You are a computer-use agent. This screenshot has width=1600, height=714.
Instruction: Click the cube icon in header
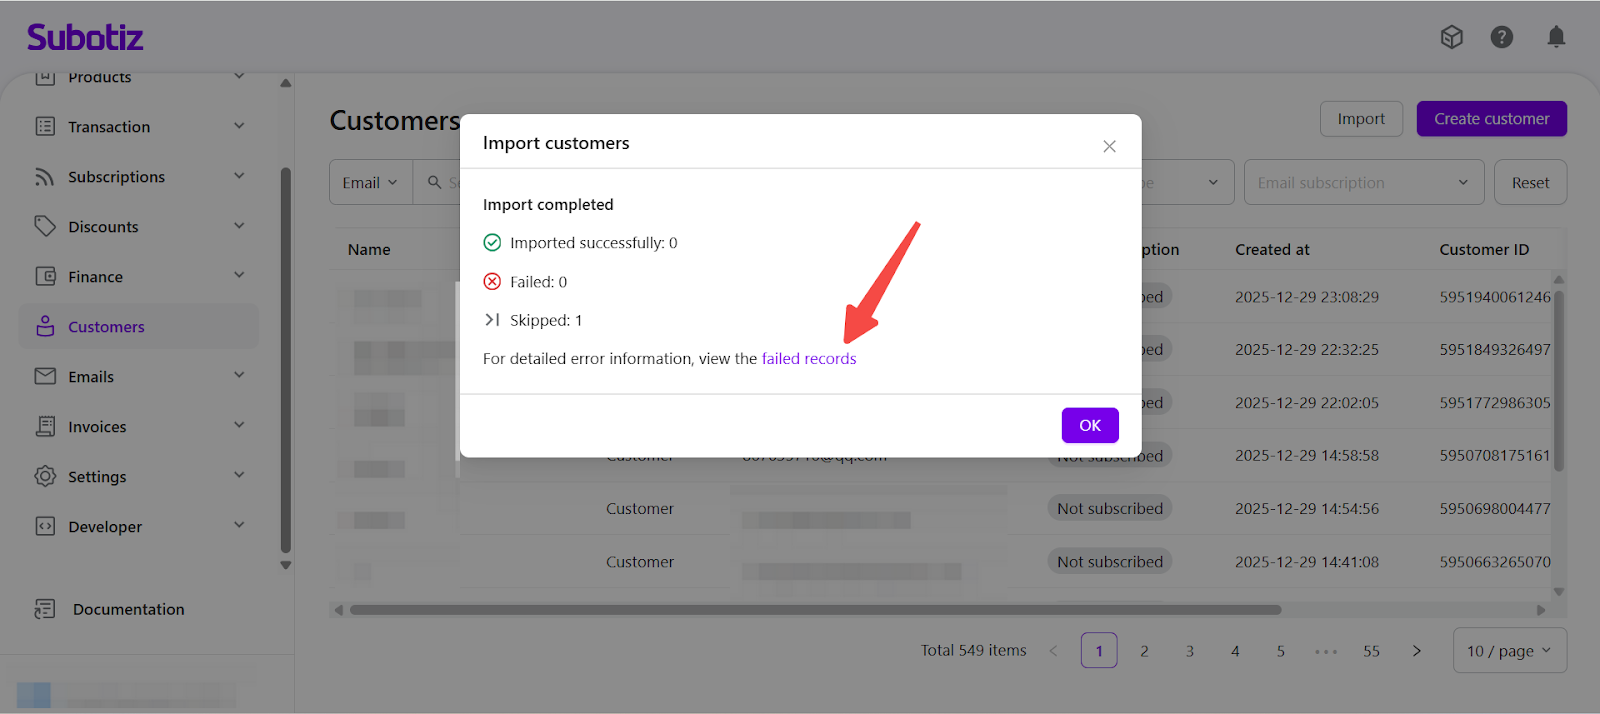pyautogui.click(x=1452, y=38)
